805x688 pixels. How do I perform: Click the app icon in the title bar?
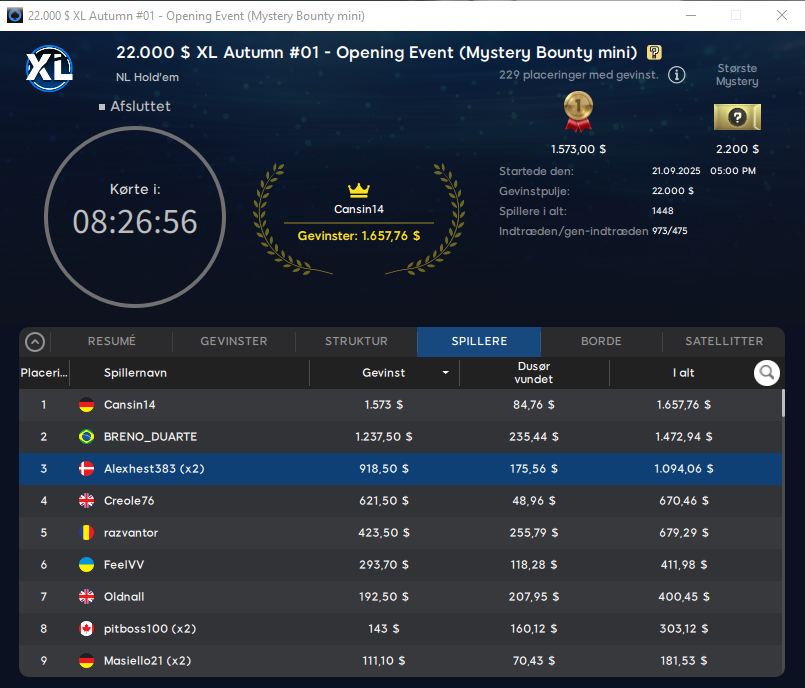click(x=15, y=15)
